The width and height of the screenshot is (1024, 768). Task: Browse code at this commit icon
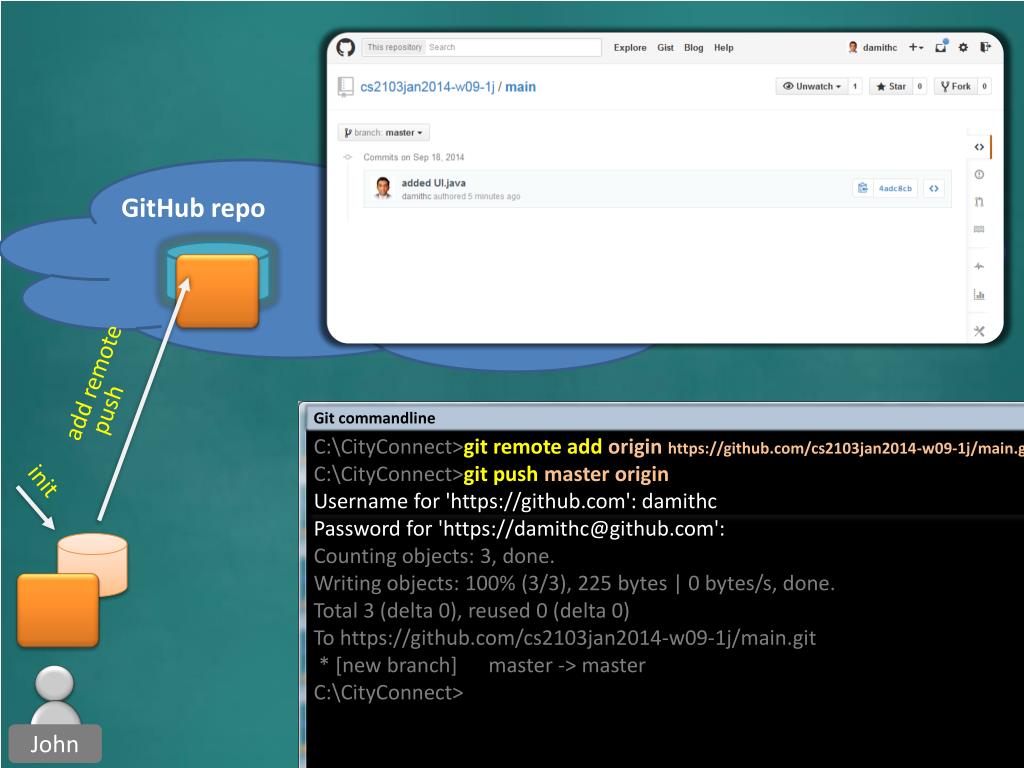coord(934,188)
